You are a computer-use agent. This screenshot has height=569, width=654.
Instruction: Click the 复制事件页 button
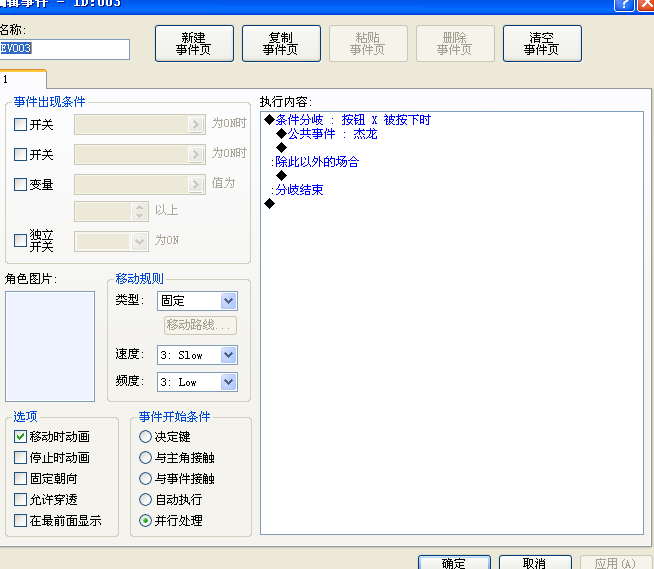pyautogui.click(x=281, y=43)
